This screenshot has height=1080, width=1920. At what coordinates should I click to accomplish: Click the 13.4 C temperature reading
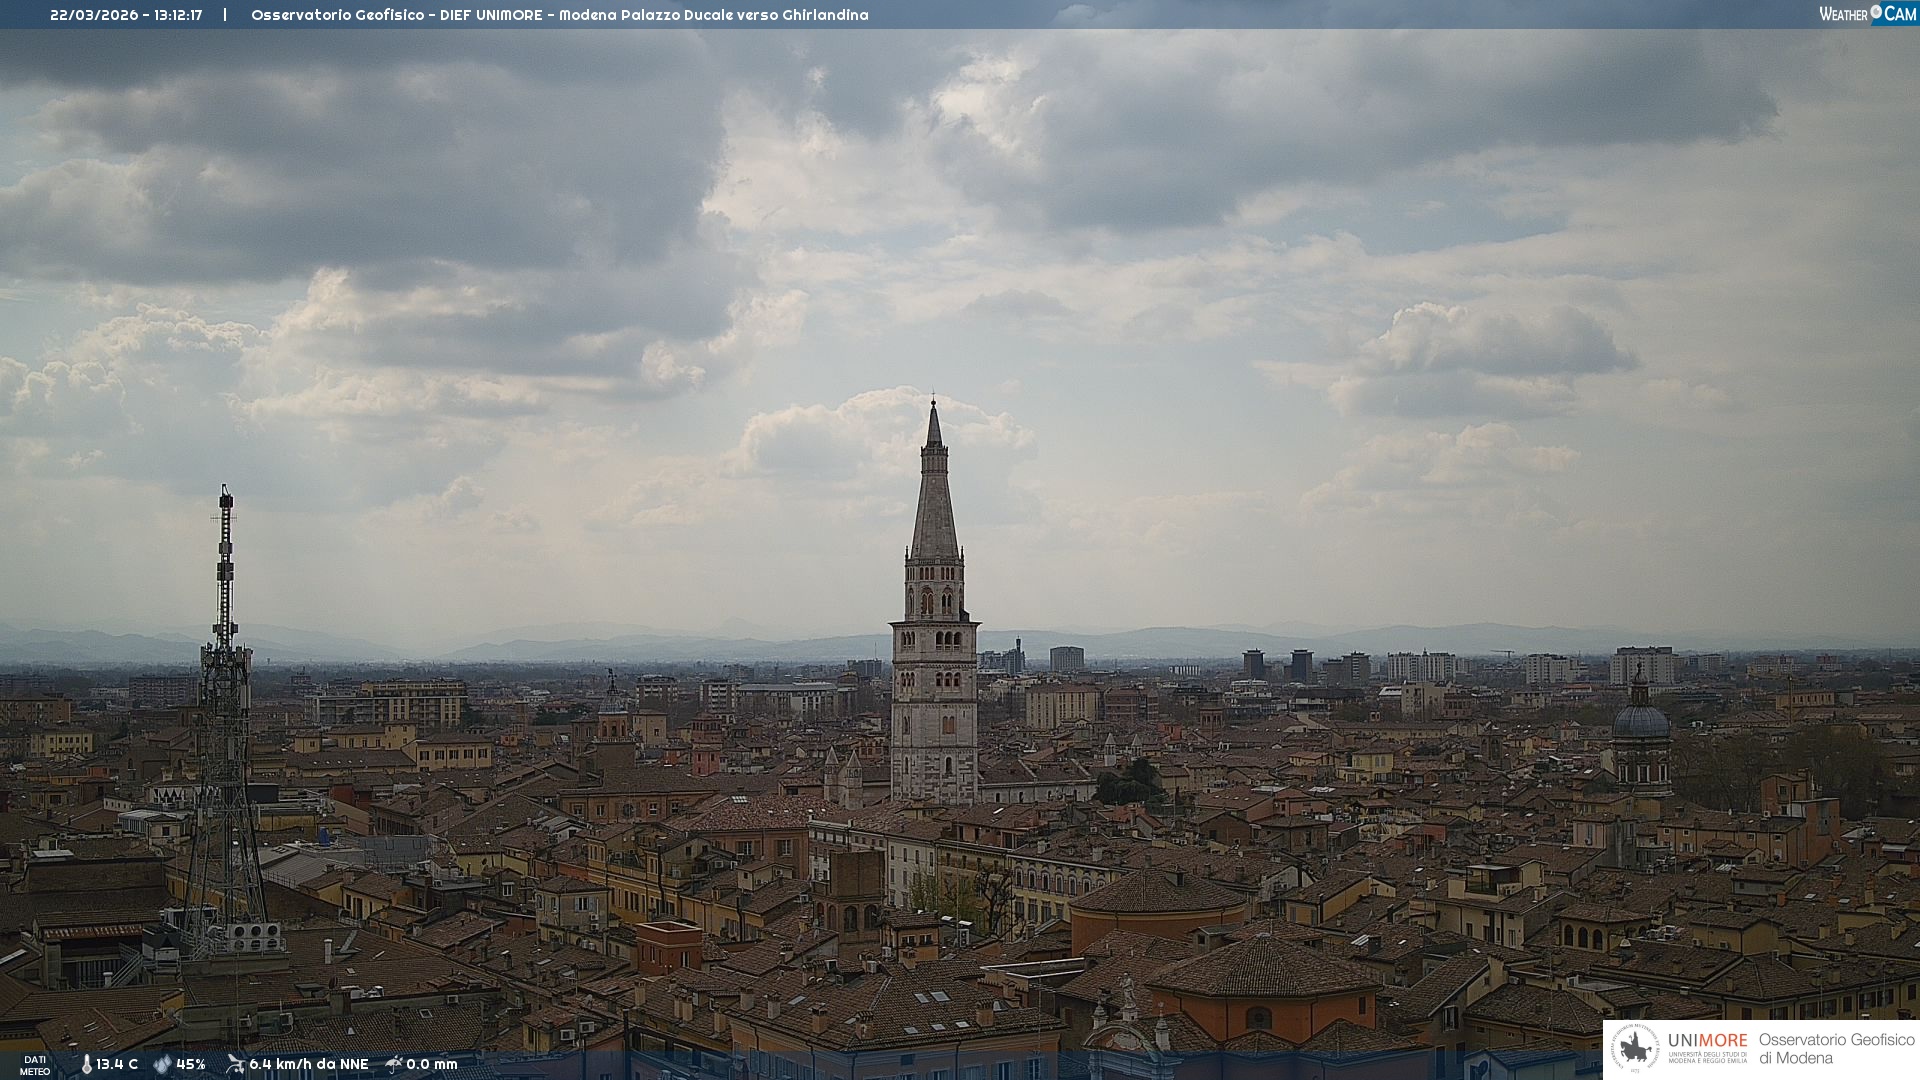[x=117, y=1064]
